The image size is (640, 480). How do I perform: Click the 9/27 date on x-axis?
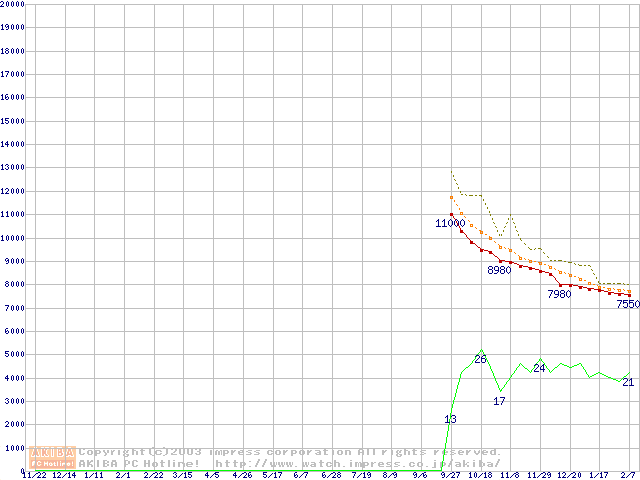point(450,475)
